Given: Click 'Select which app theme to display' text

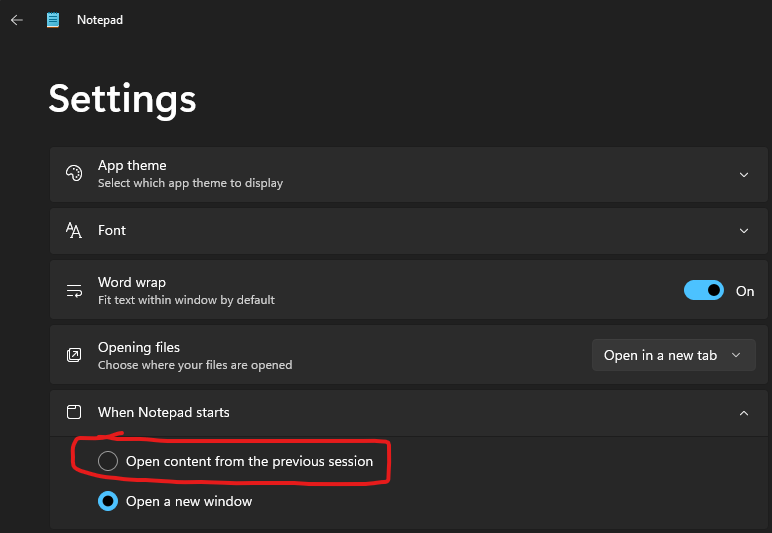Looking at the screenshot, I should [x=190, y=183].
